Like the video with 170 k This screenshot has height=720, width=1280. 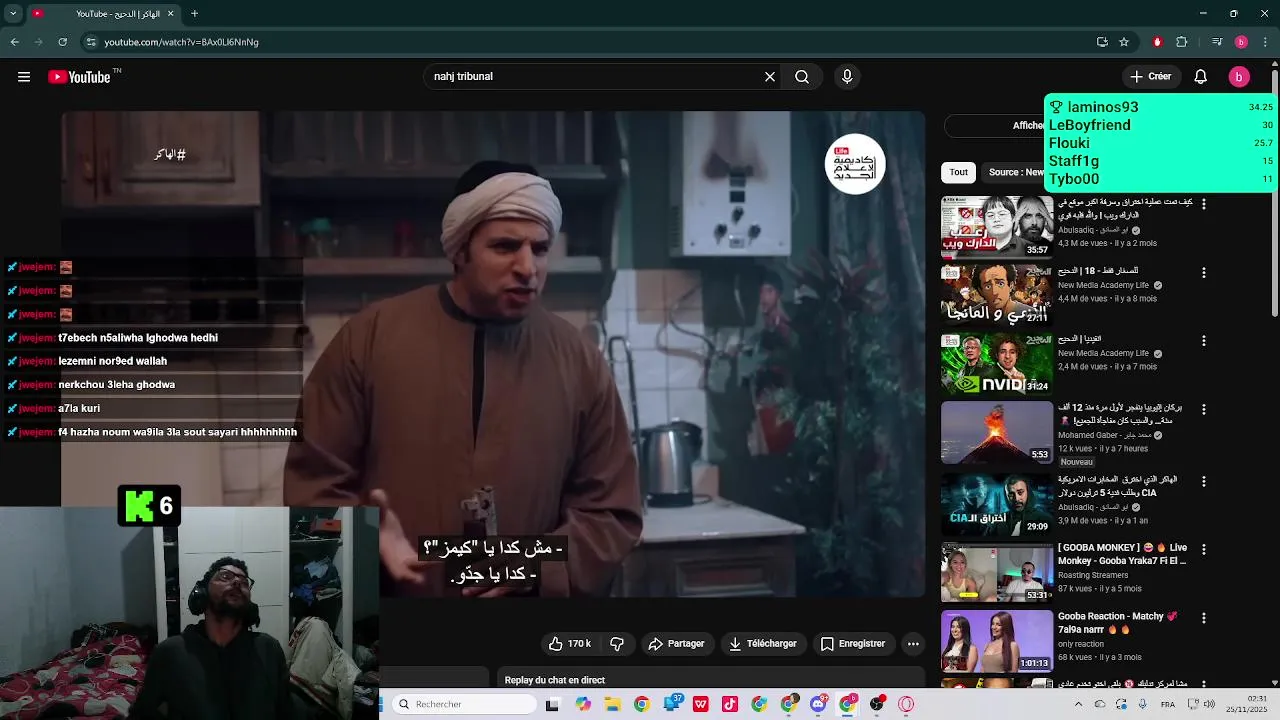(x=570, y=644)
